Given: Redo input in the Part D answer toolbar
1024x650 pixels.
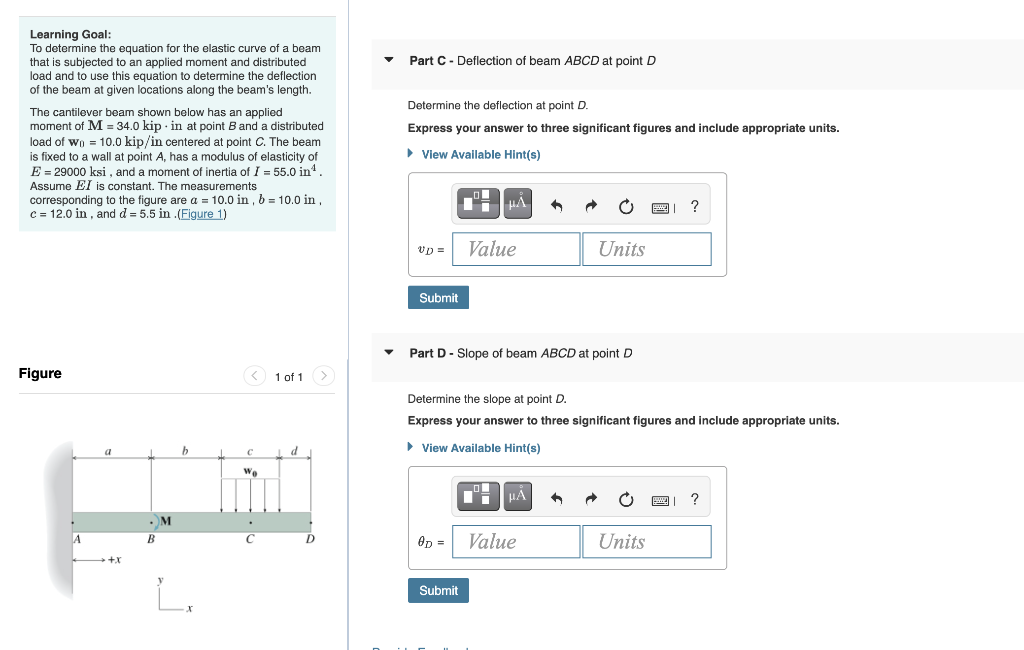Looking at the screenshot, I should click(x=591, y=496).
